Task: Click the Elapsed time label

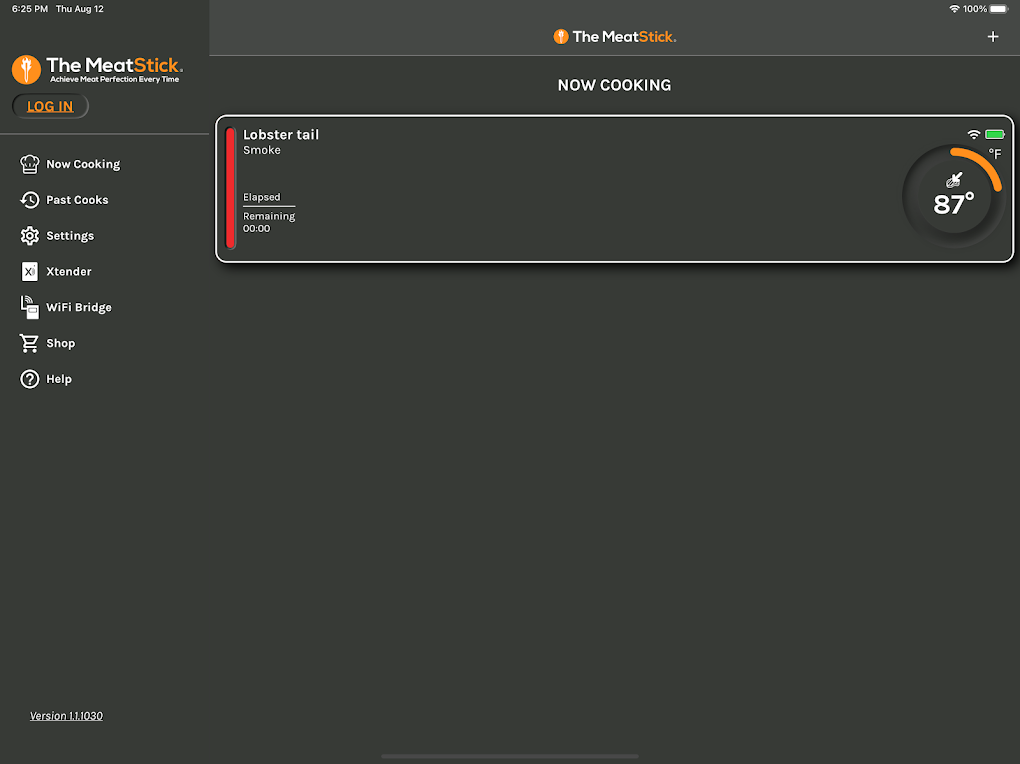Action: pyautogui.click(x=262, y=197)
